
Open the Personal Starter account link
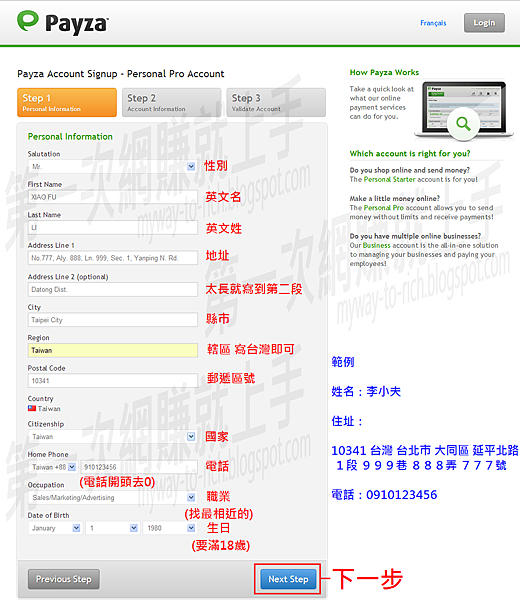390,179
